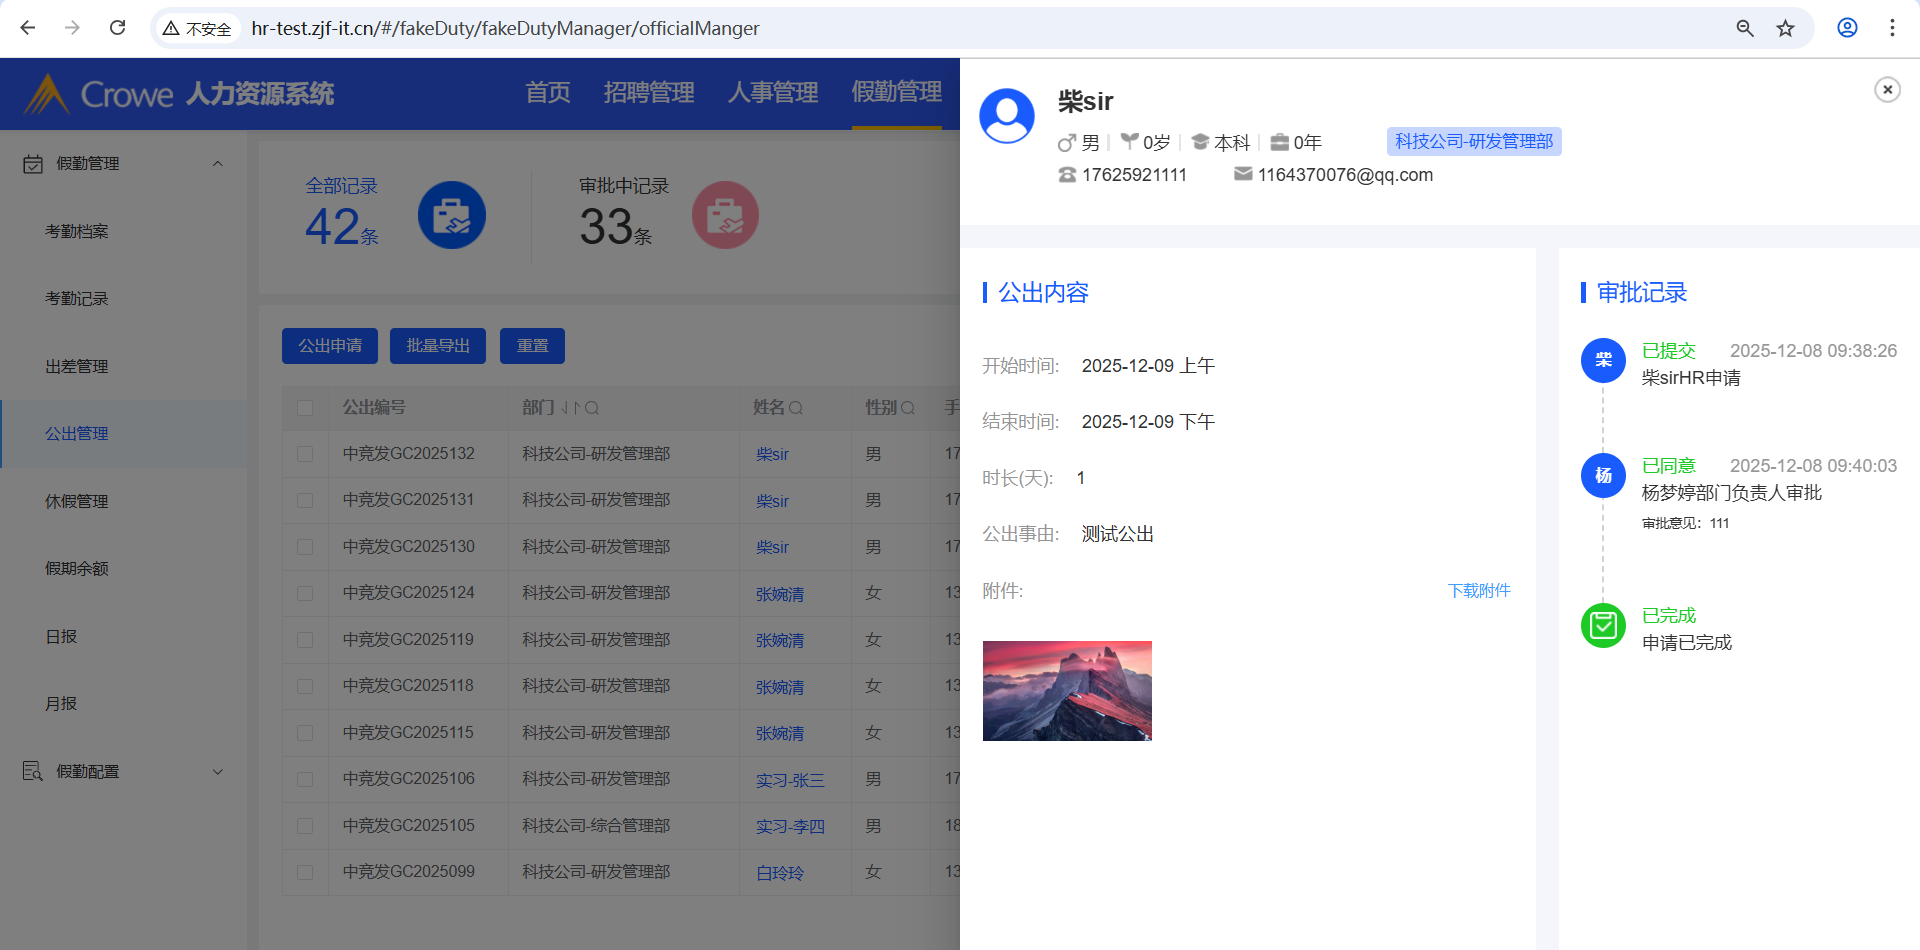The width and height of the screenshot is (1920, 950).
Task: Open the search filter on 部门 column
Action: [x=592, y=408]
